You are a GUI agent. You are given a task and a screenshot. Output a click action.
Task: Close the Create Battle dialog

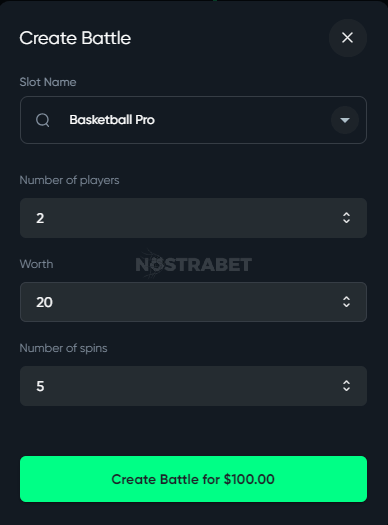coord(347,38)
